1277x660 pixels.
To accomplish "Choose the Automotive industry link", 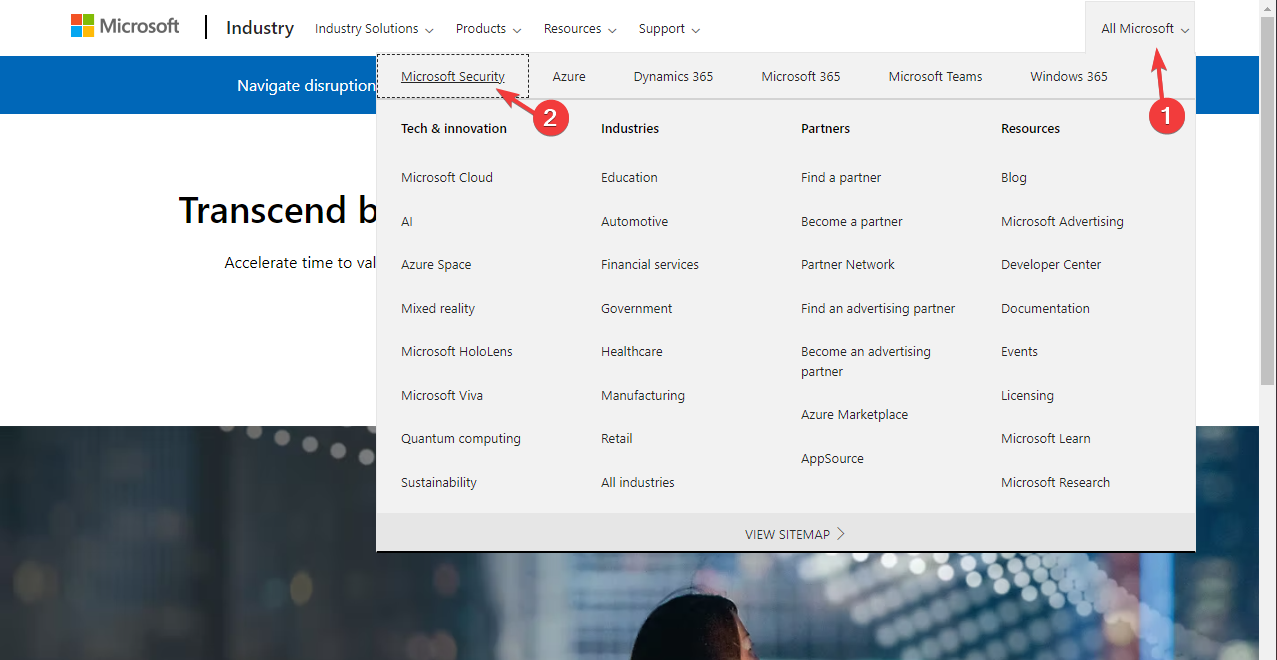I will click(x=634, y=222).
